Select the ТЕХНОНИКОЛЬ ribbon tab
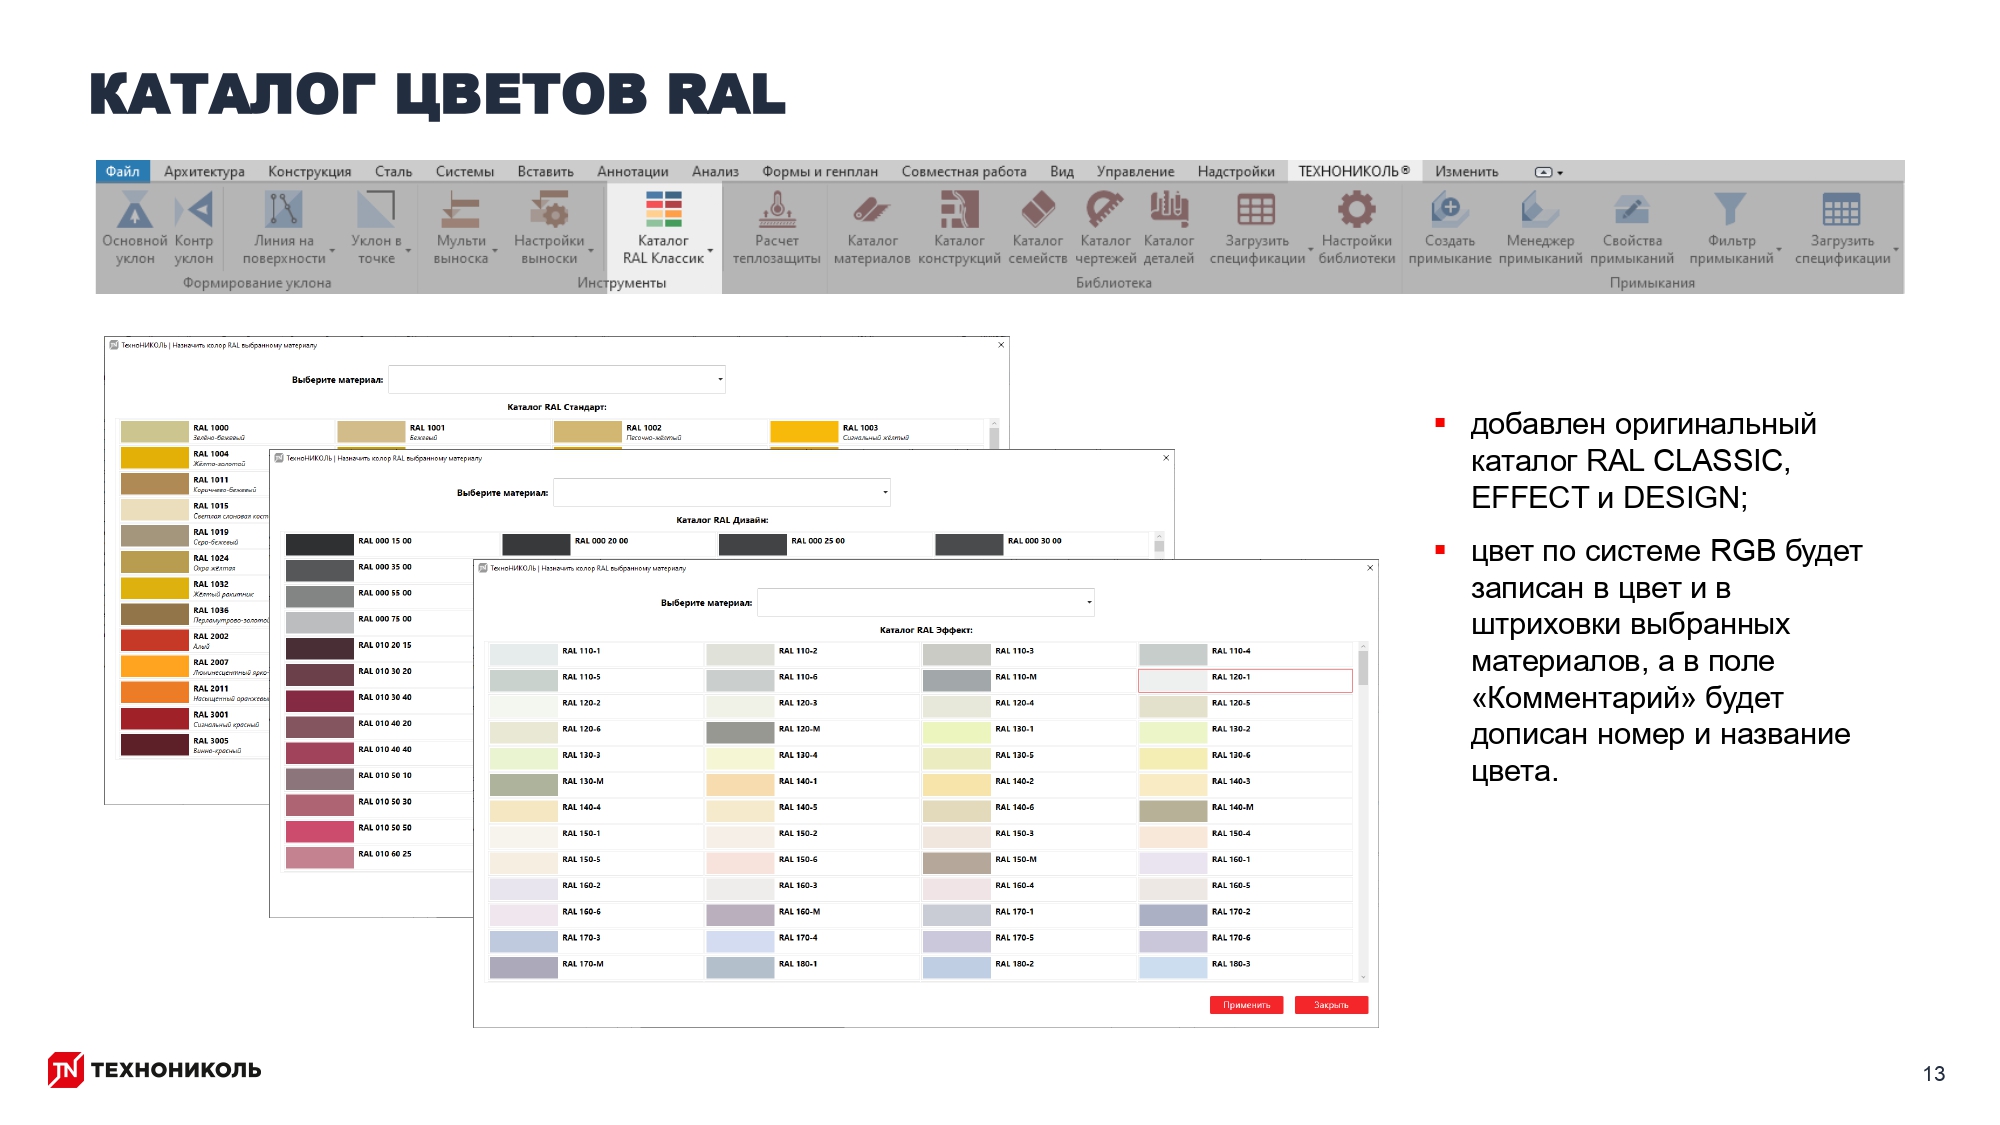2000x1125 pixels. (1354, 171)
